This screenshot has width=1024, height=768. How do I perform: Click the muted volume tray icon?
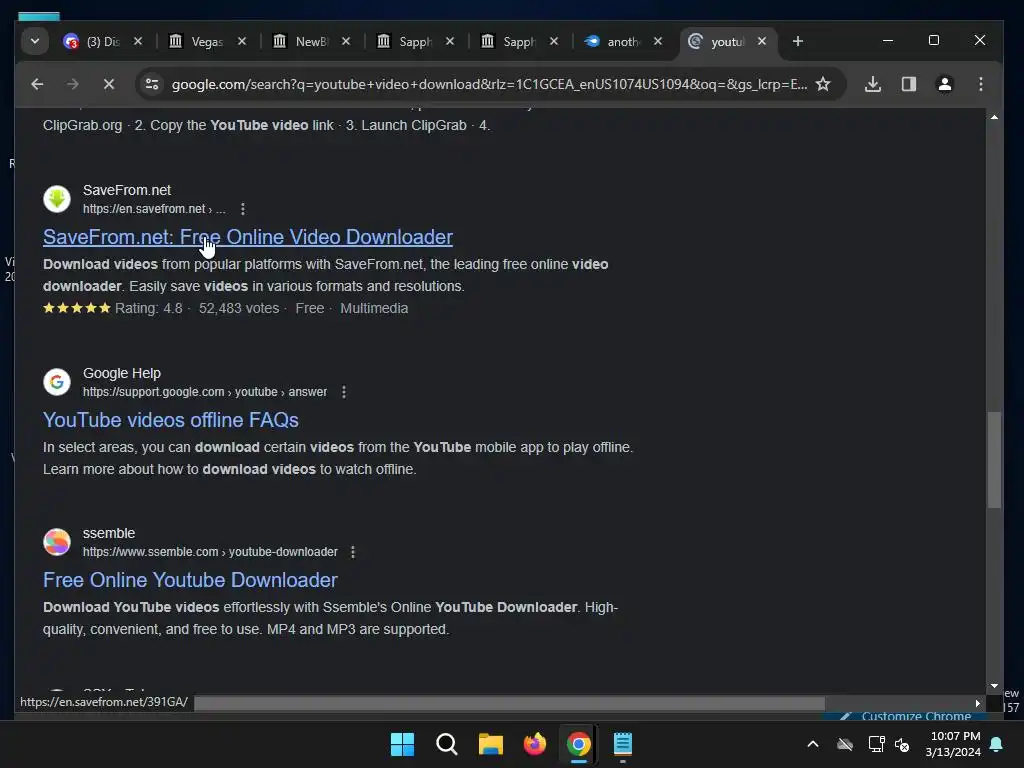click(902, 744)
